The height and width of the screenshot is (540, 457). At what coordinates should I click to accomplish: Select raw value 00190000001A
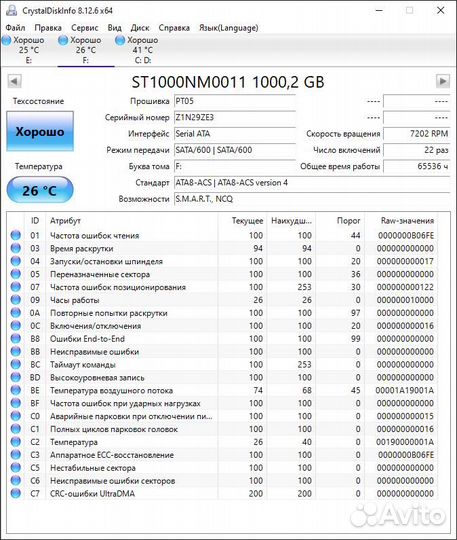tap(405, 442)
